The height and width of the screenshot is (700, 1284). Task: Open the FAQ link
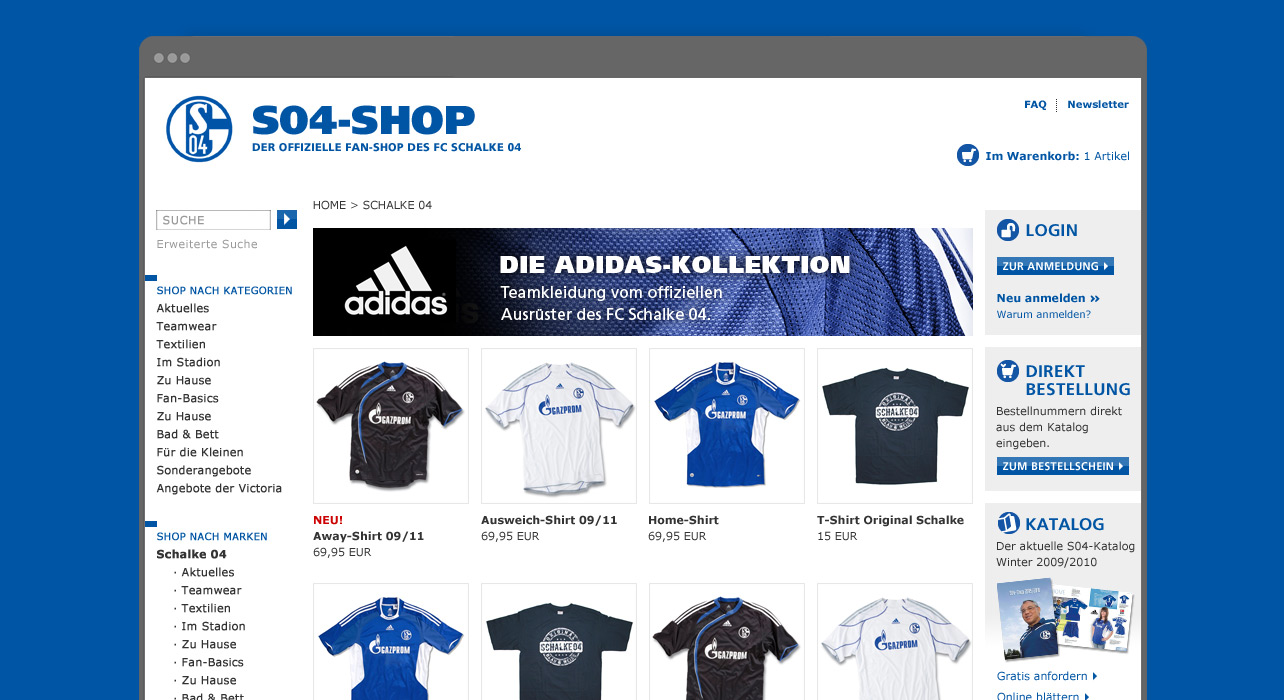click(1035, 104)
